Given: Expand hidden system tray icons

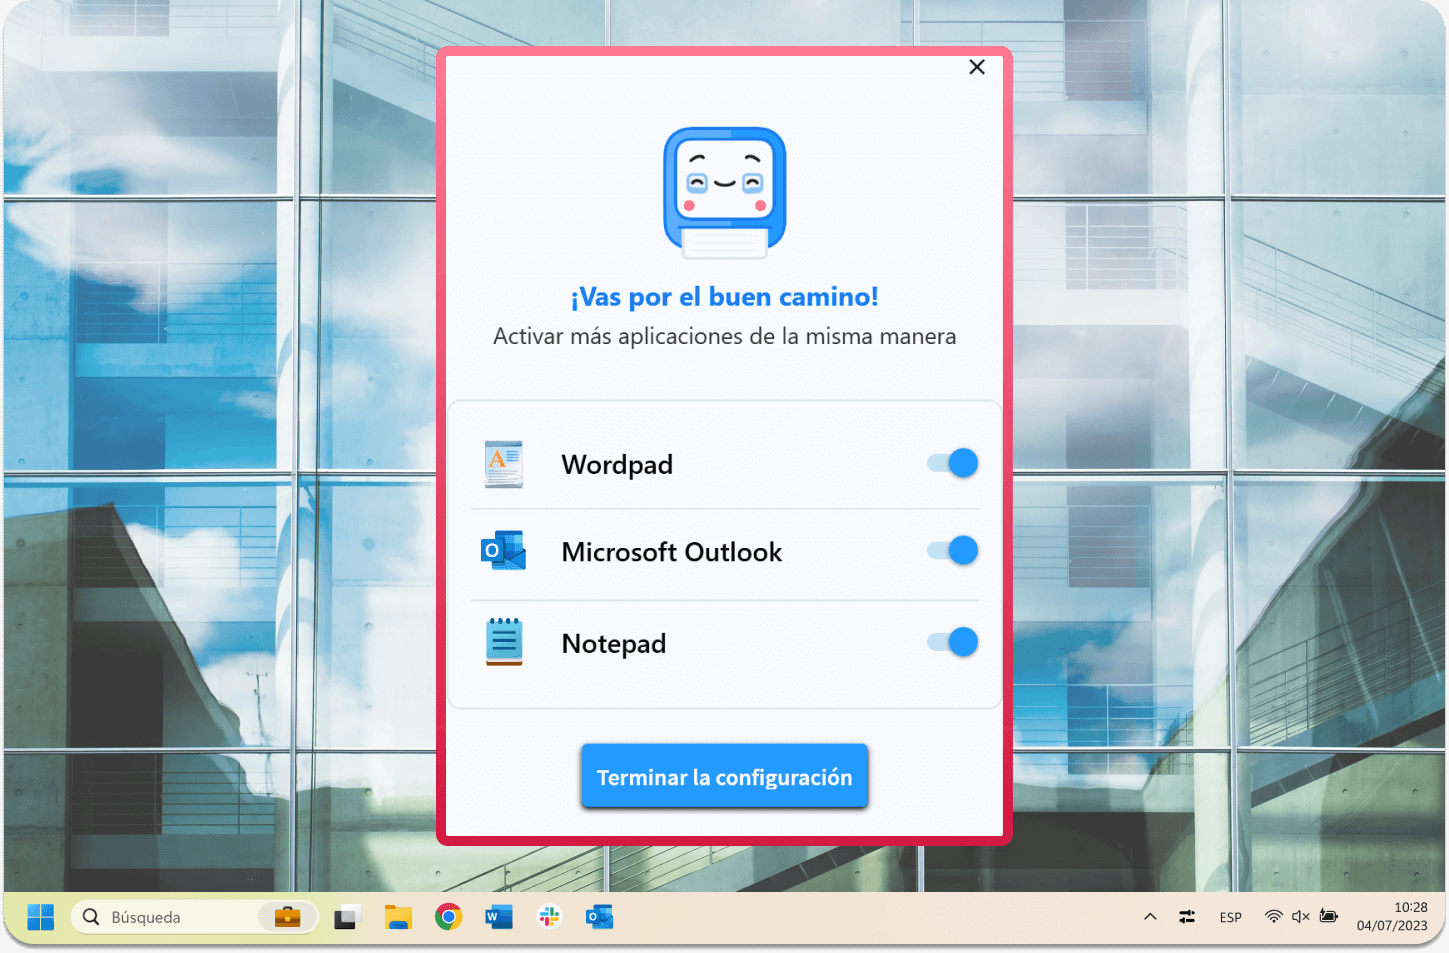Looking at the screenshot, I should [1150, 917].
